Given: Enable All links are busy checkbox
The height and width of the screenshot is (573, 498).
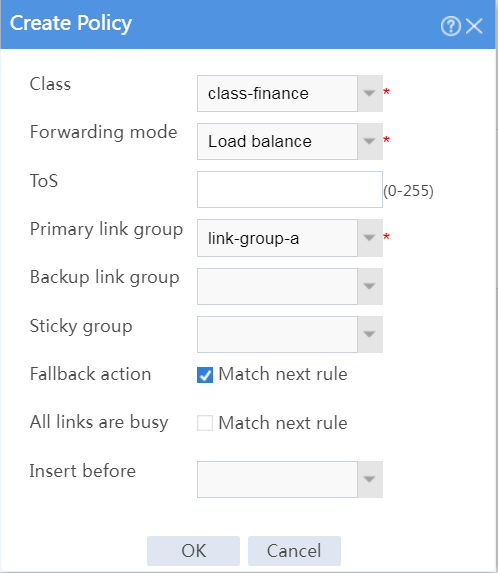Looking at the screenshot, I should click(x=205, y=423).
